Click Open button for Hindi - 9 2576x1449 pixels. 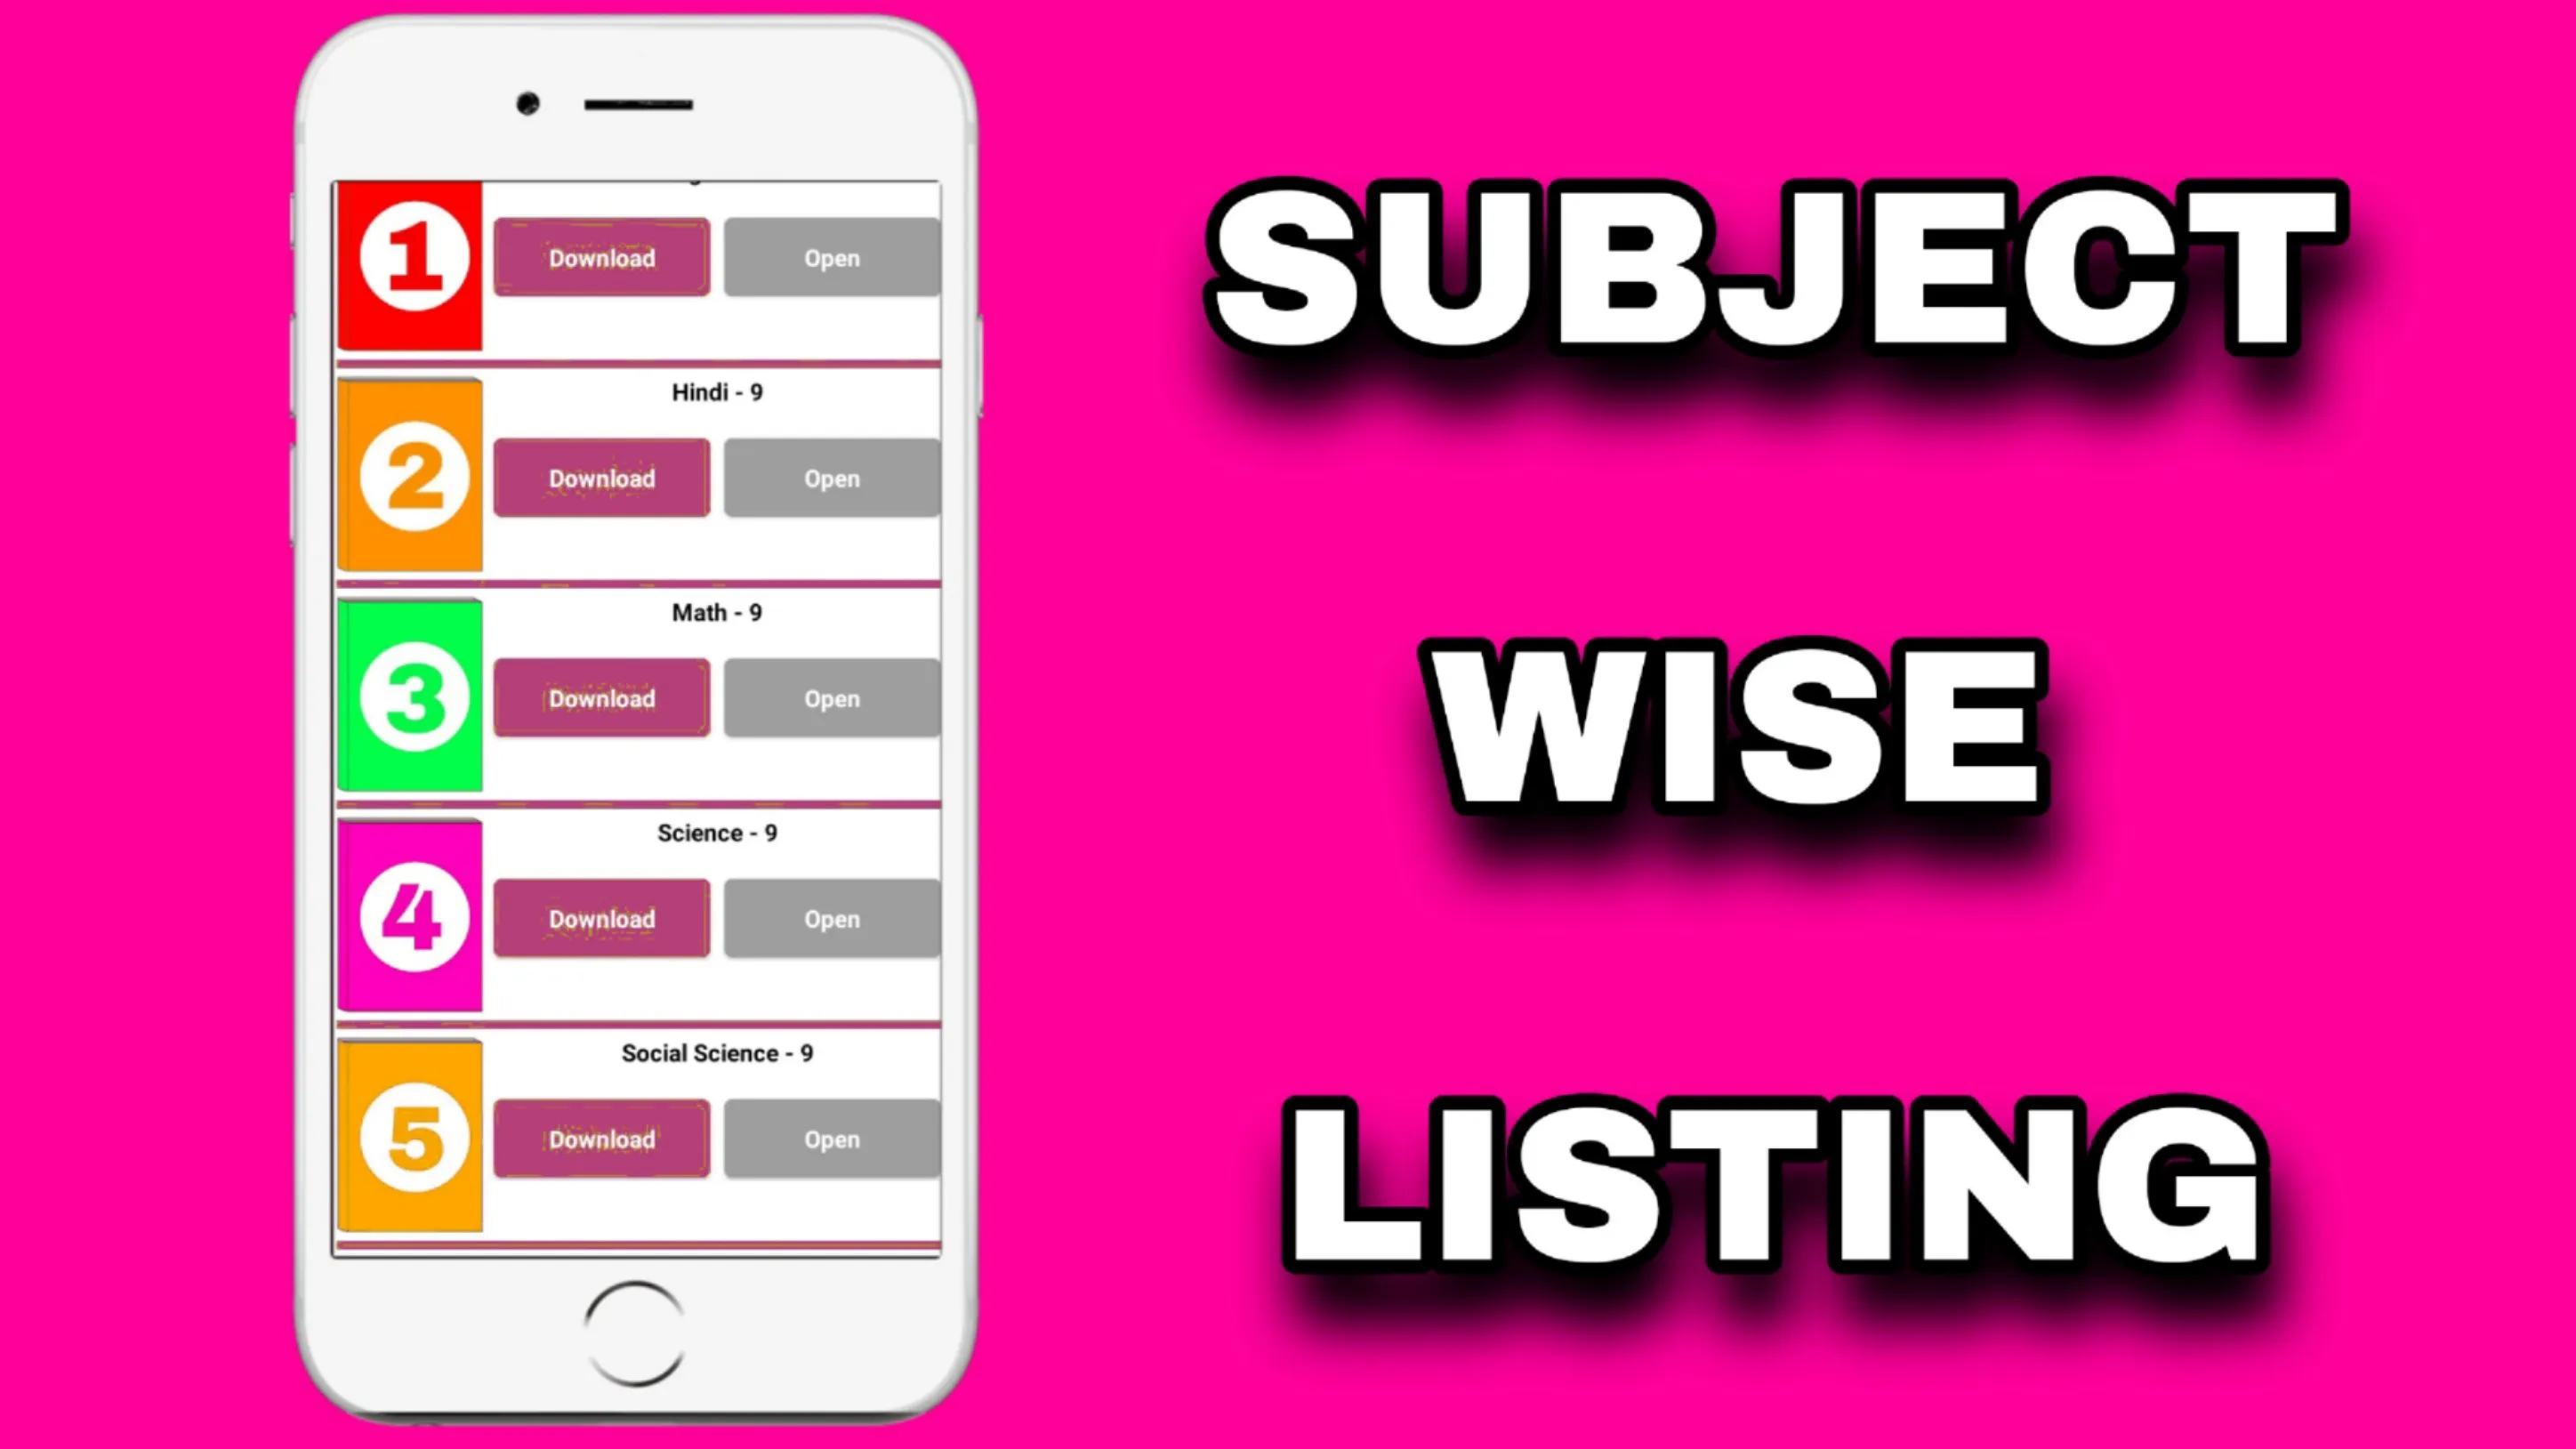point(830,478)
